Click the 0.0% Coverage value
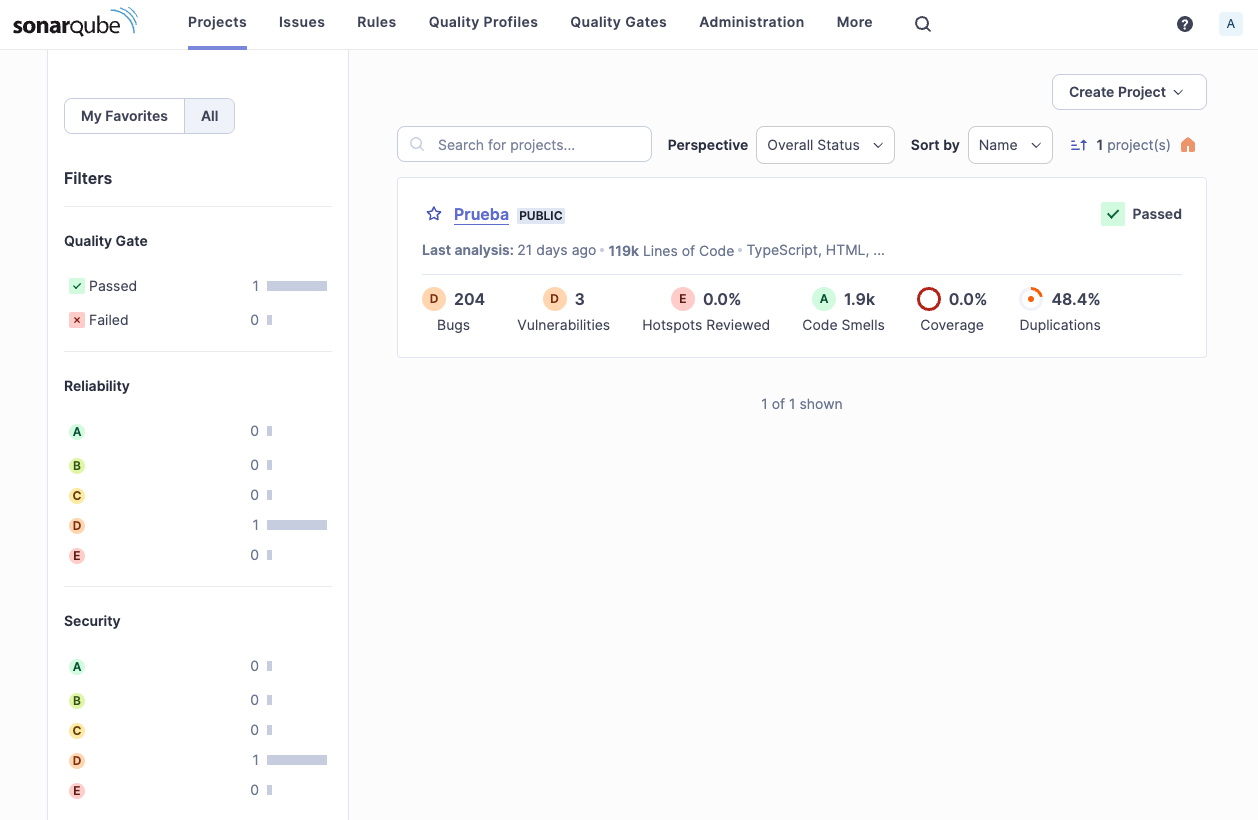This screenshot has width=1258, height=820. pyautogui.click(x=968, y=299)
